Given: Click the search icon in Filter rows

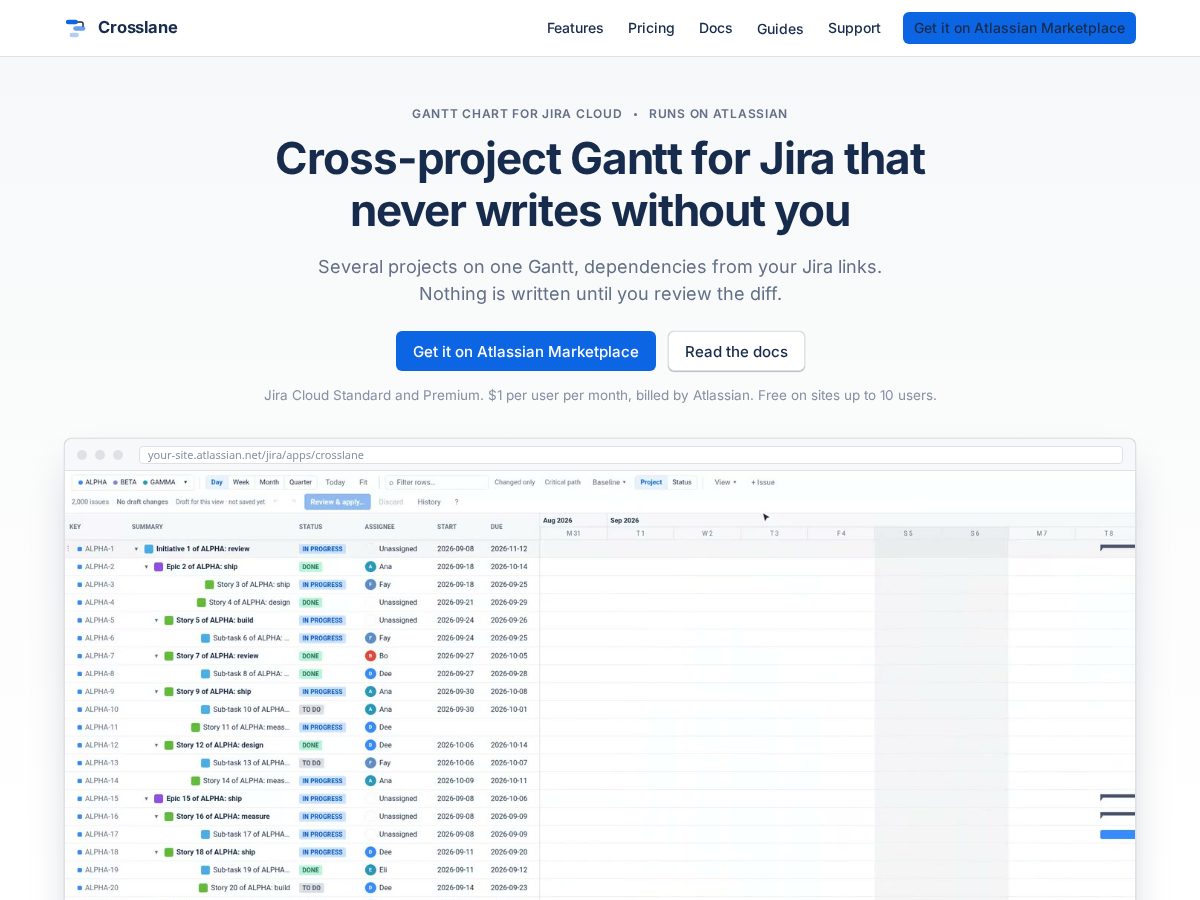Looking at the screenshot, I should tap(391, 483).
